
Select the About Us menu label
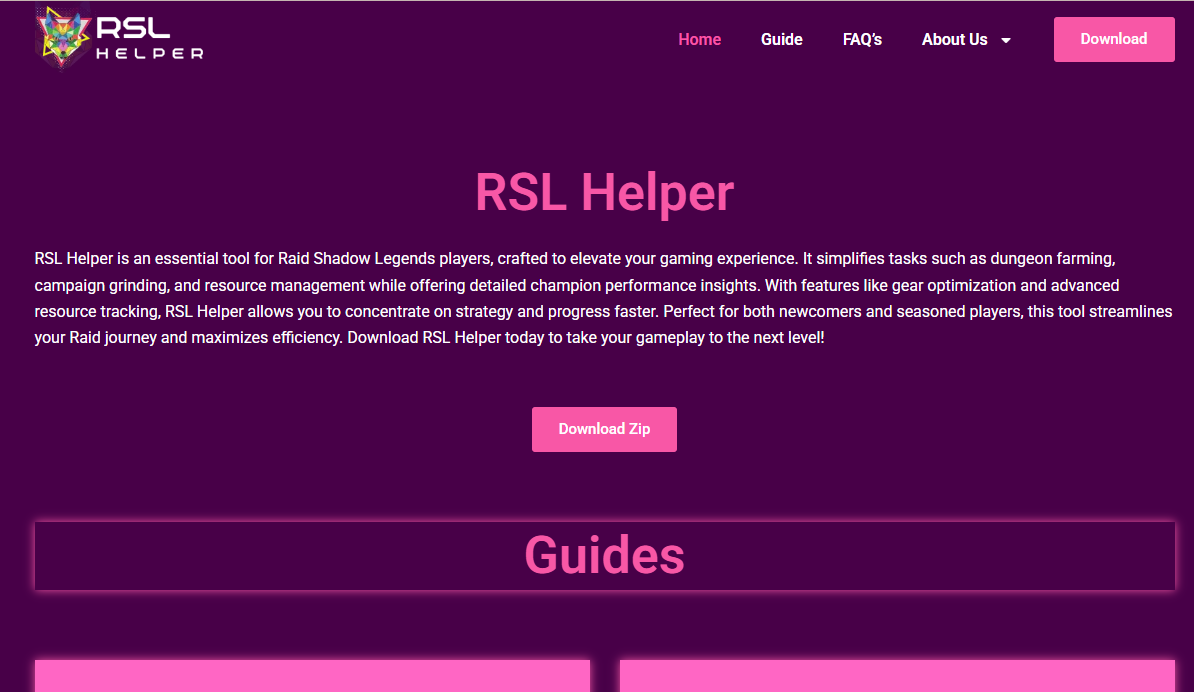[x=954, y=39]
